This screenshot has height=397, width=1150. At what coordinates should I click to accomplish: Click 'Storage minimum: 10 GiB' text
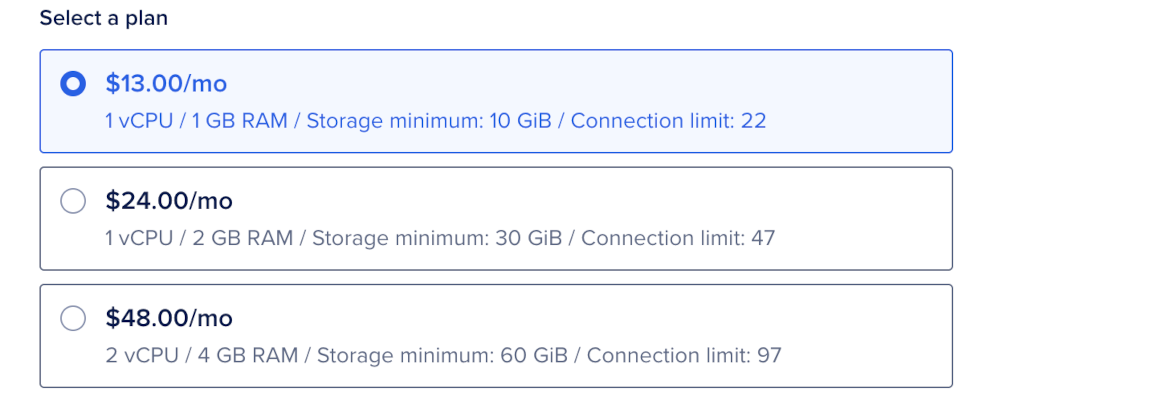428,121
